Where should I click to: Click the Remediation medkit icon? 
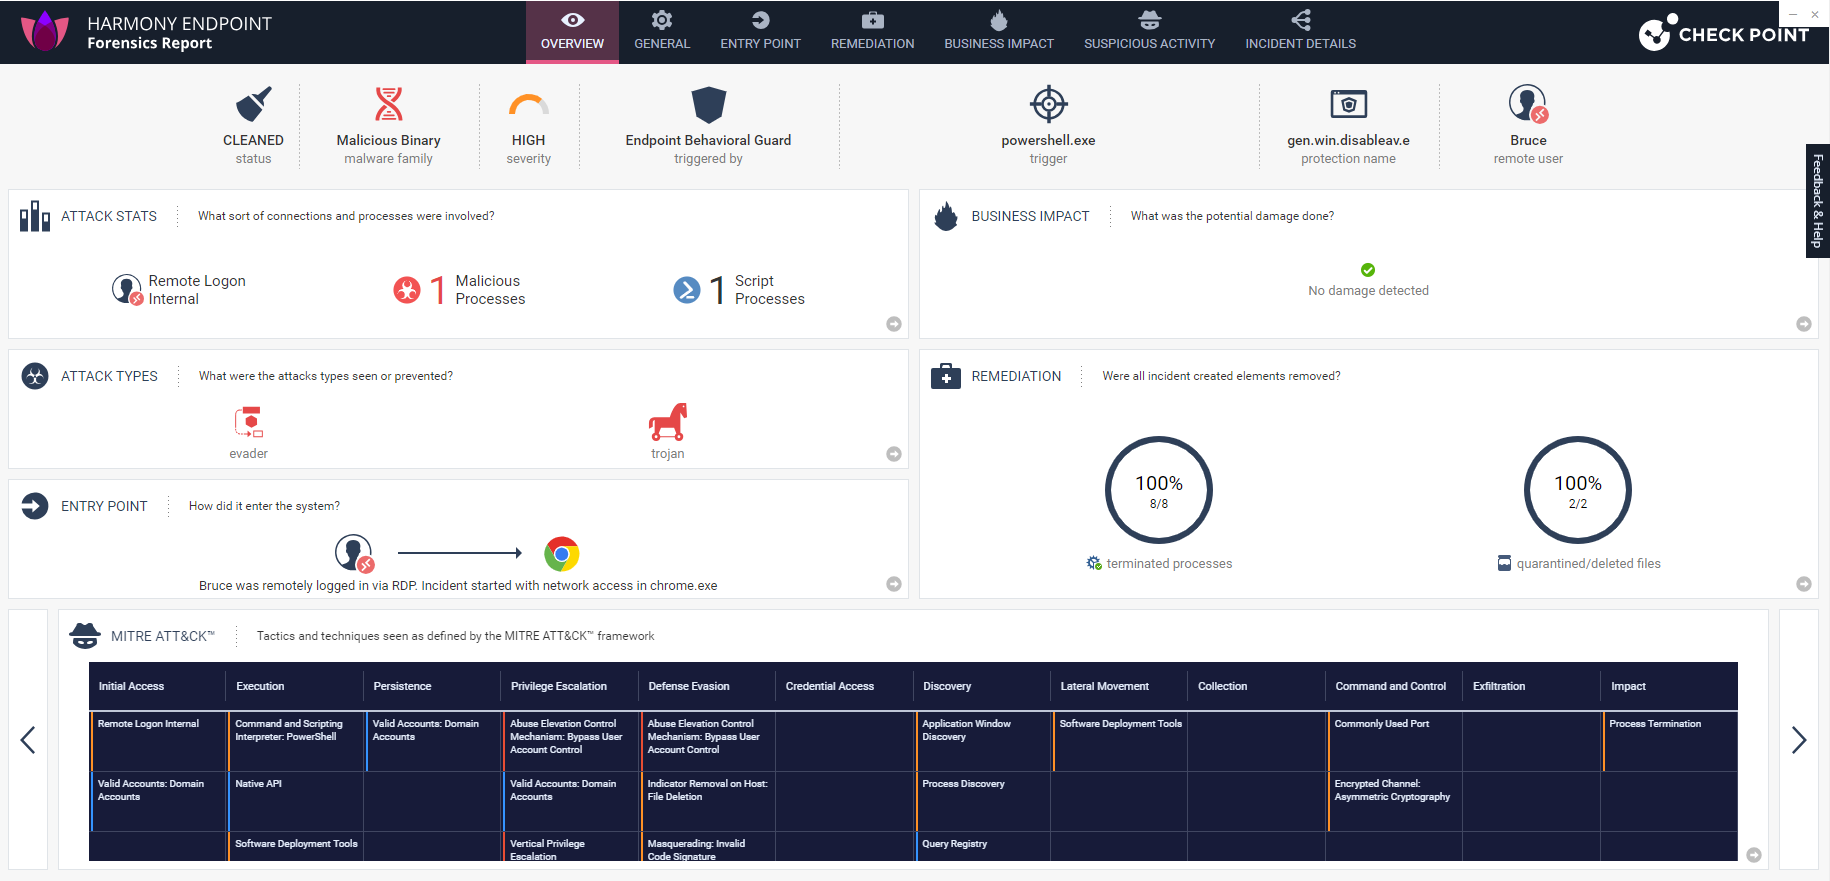coord(946,376)
